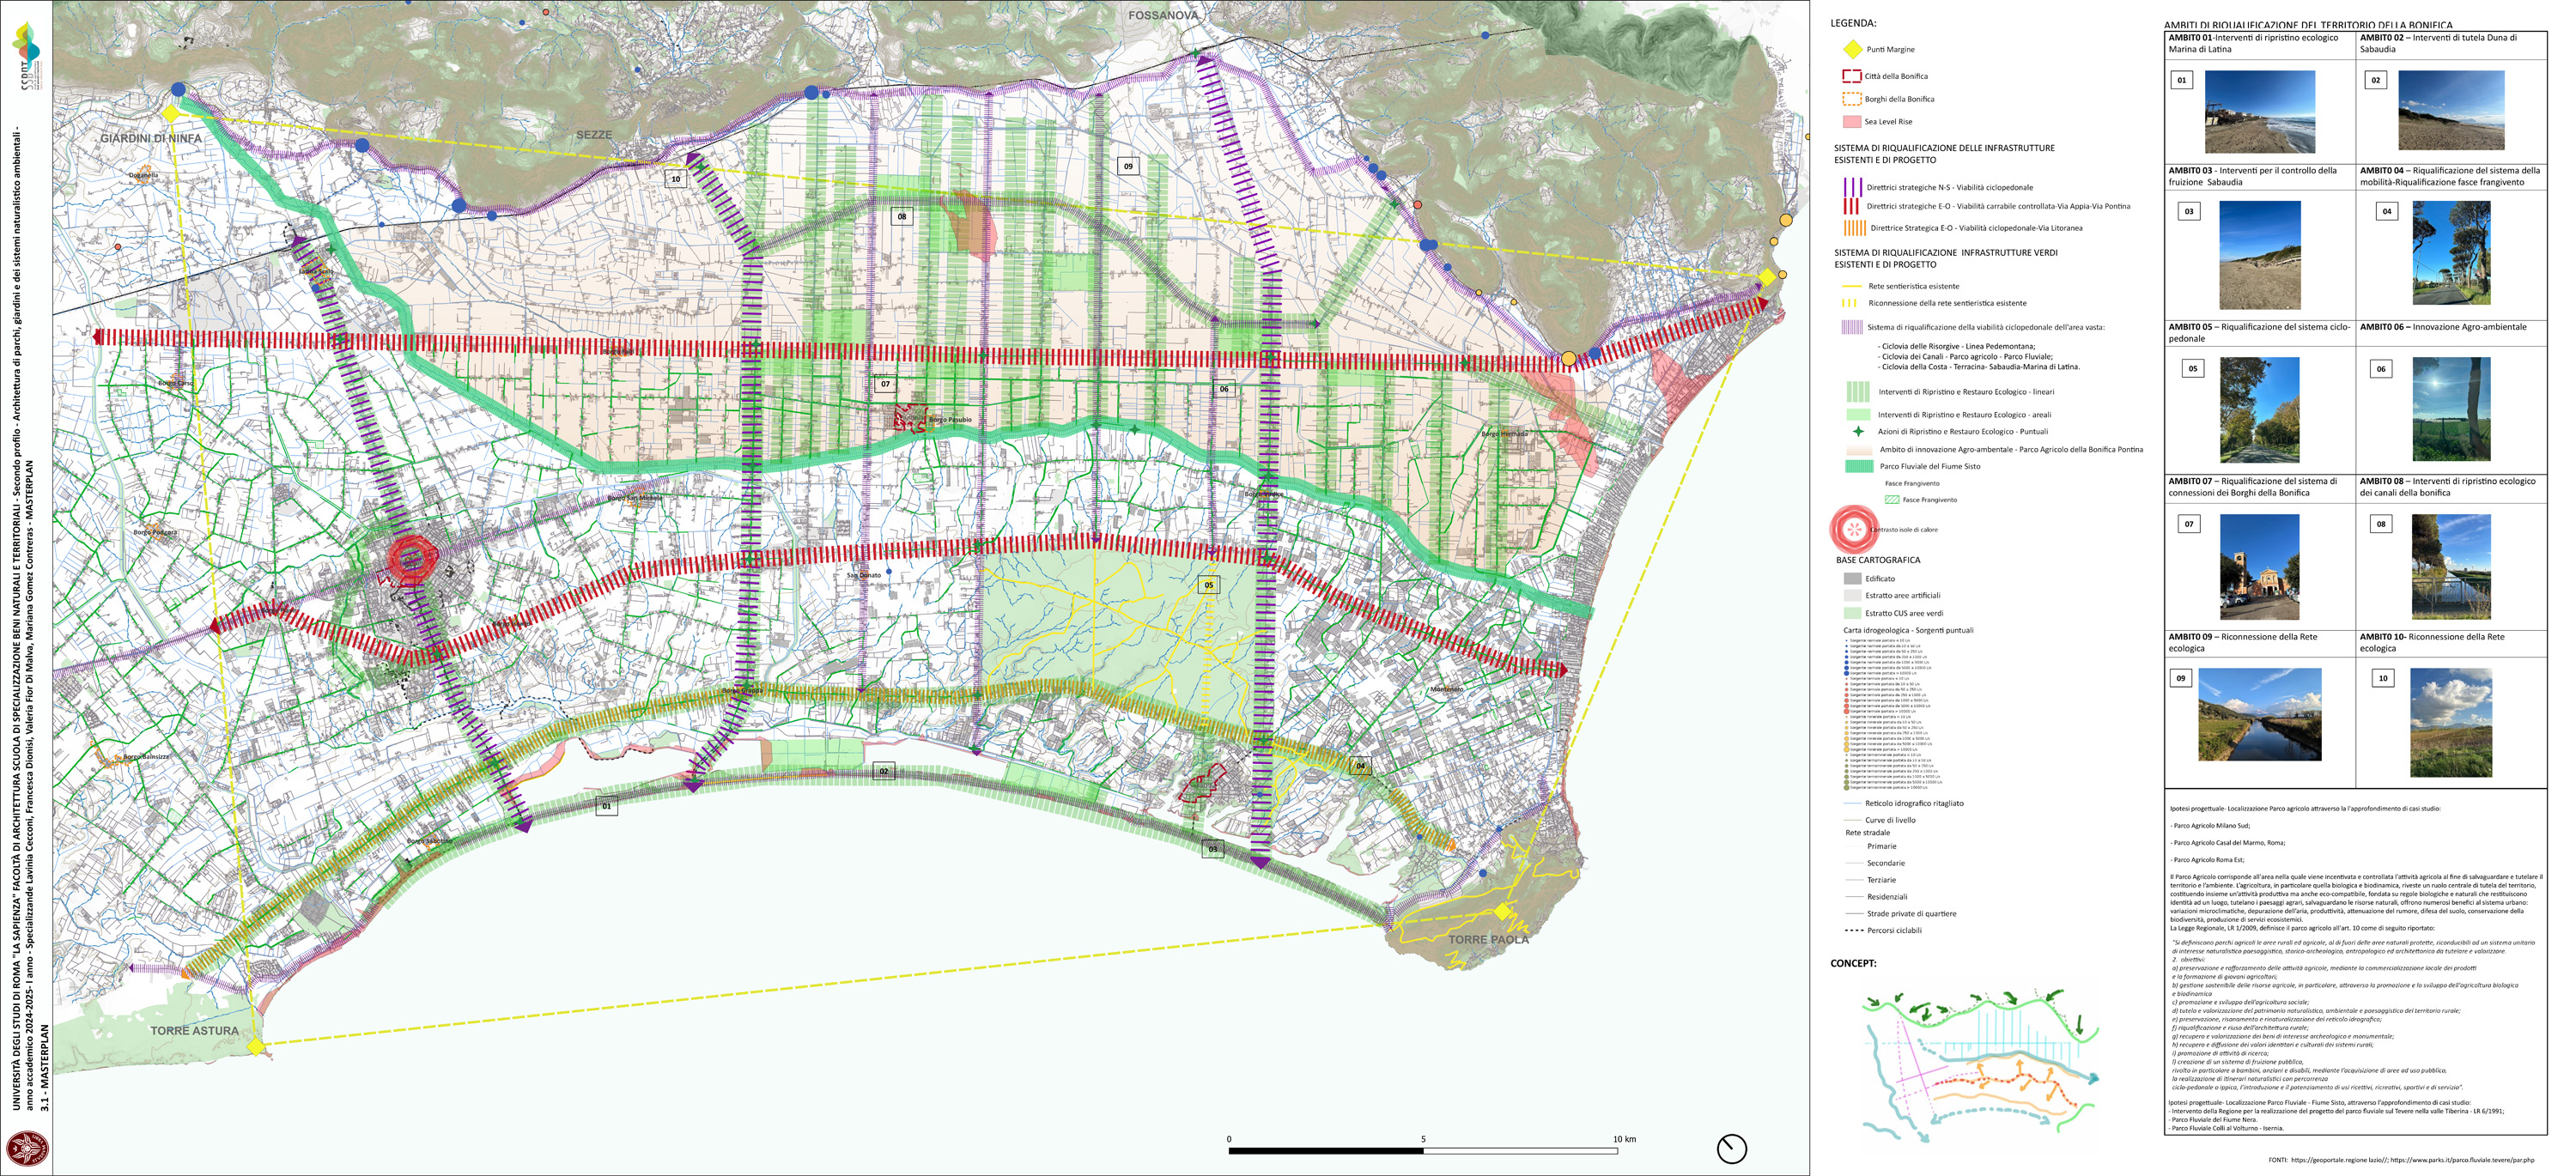Select the Via Litoranea orange legend symbol
The image size is (2576, 1176).
pyautogui.click(x=1854, y=228)
